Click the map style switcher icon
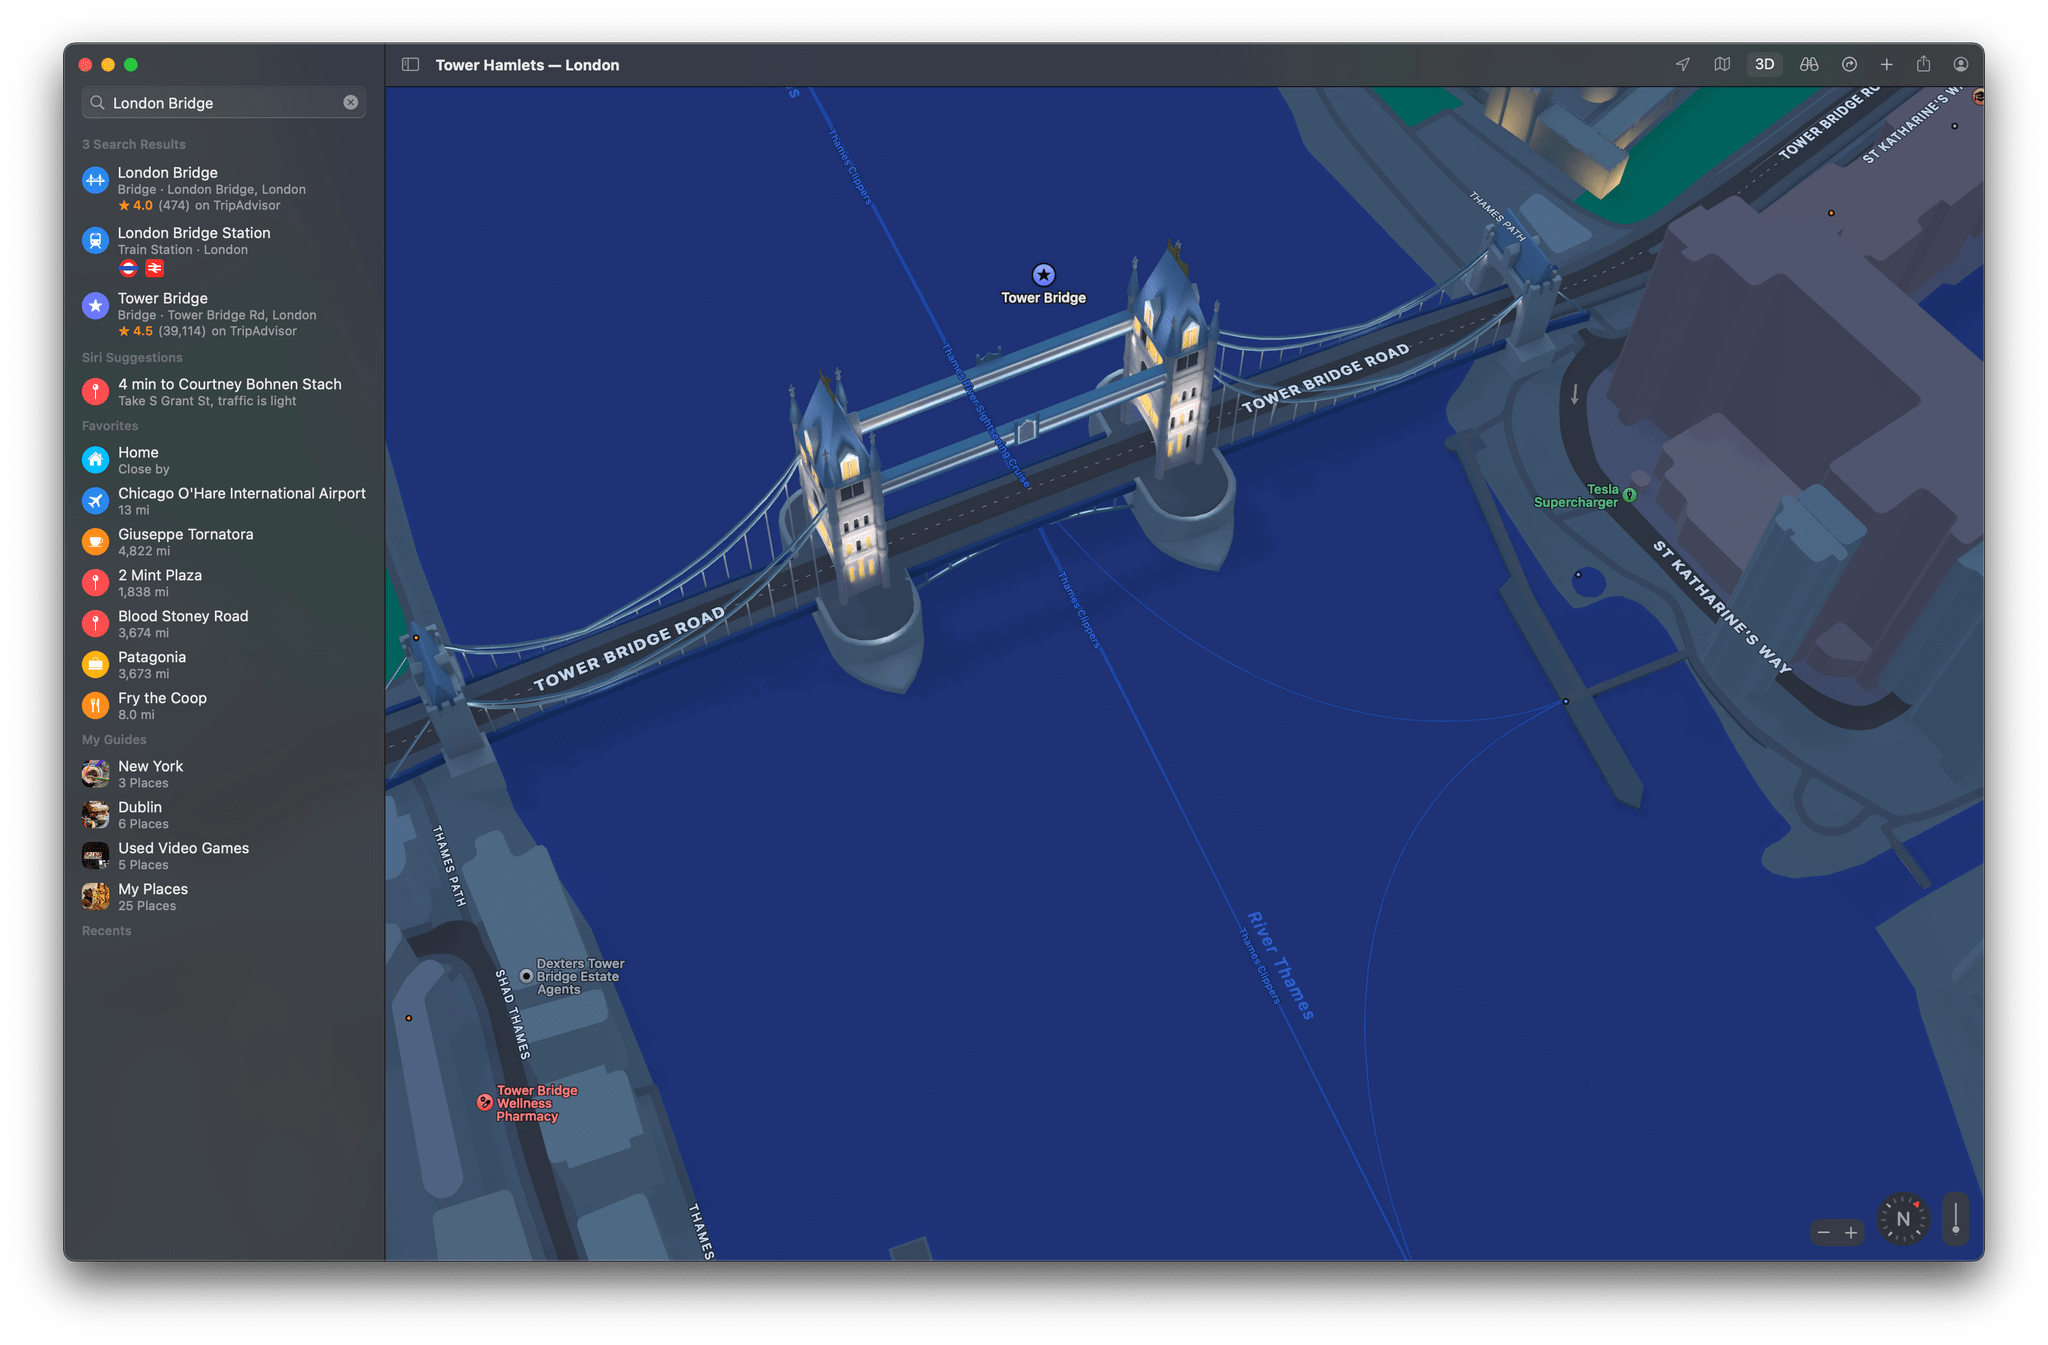The height and width of the screenshot is (1345, 2048). [x=1722, y=65]
